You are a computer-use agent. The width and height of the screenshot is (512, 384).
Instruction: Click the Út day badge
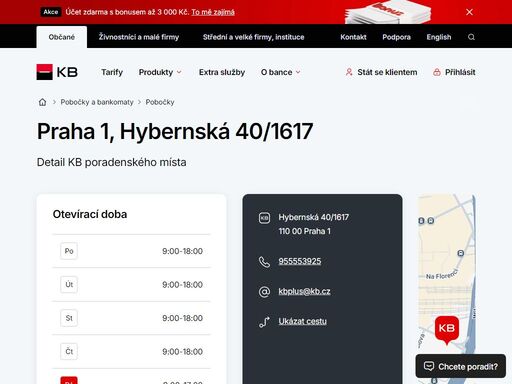click(69, 285)
